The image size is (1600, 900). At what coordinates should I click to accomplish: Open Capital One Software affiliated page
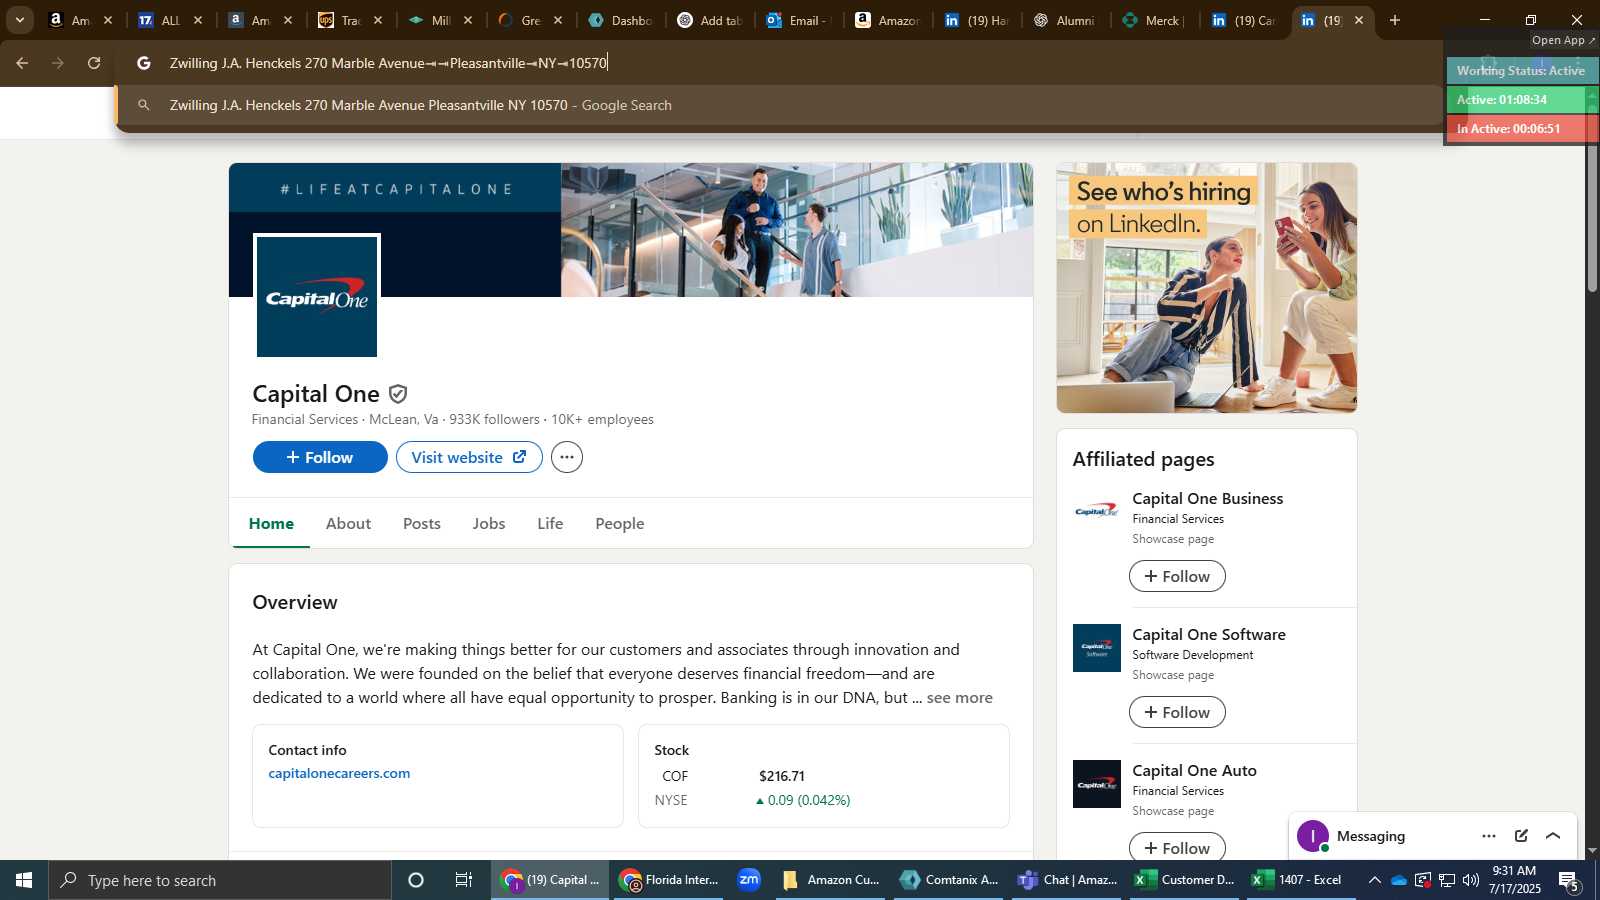point(1209,634)
